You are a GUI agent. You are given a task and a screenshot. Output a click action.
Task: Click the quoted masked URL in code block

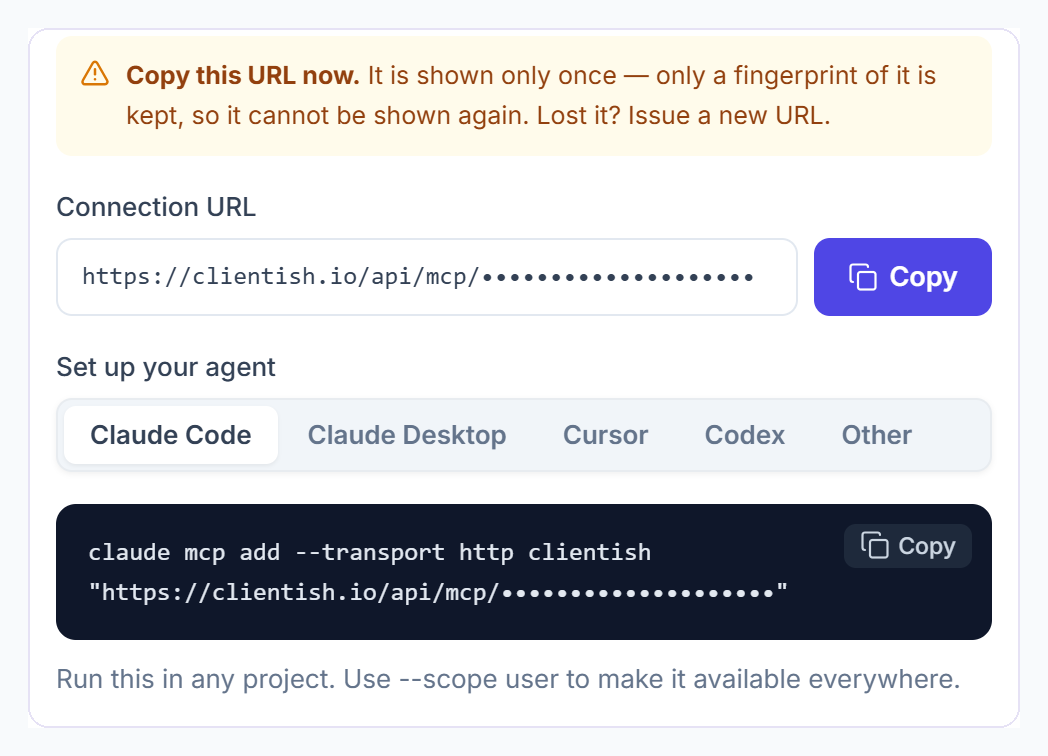pos(438,592)
